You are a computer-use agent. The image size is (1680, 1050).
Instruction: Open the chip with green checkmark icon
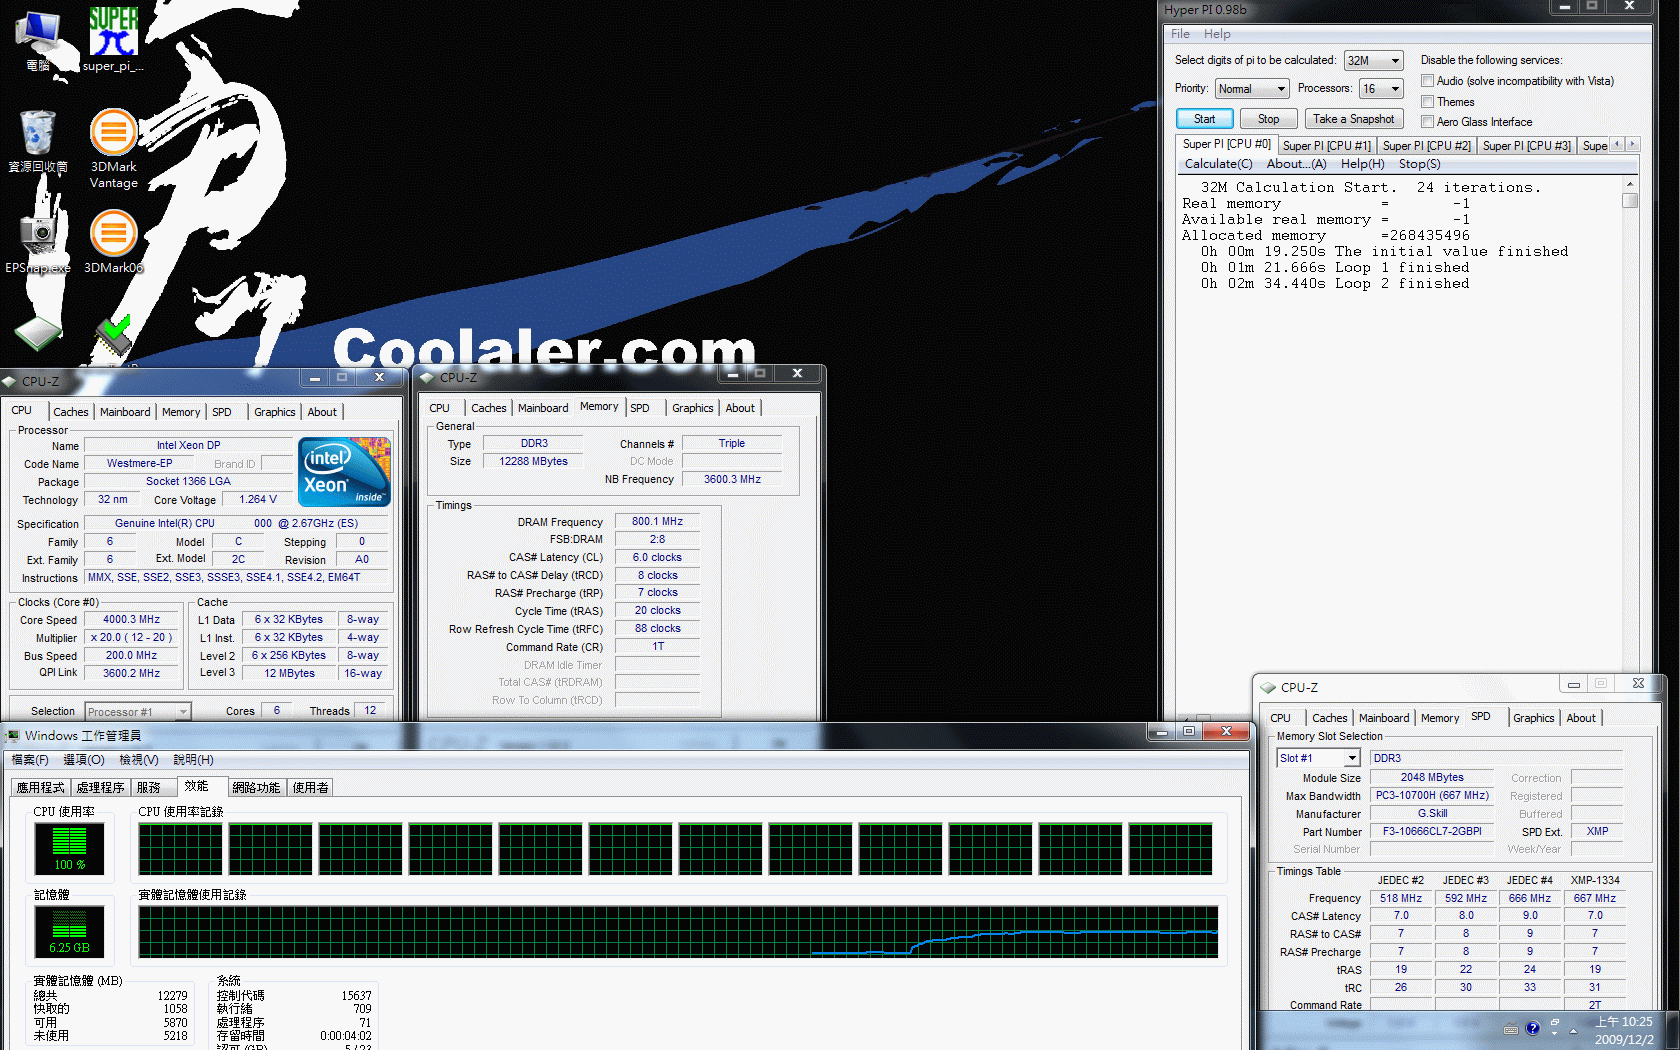pos(113,336)
